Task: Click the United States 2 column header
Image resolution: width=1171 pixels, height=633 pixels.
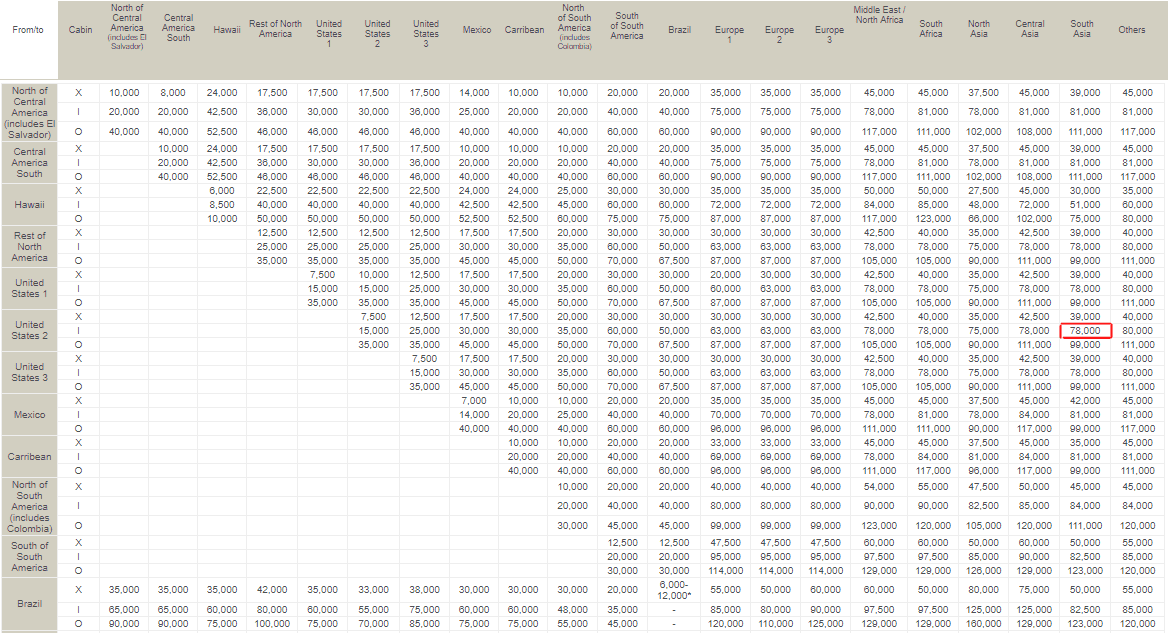Action: click(x=377, y=30)
